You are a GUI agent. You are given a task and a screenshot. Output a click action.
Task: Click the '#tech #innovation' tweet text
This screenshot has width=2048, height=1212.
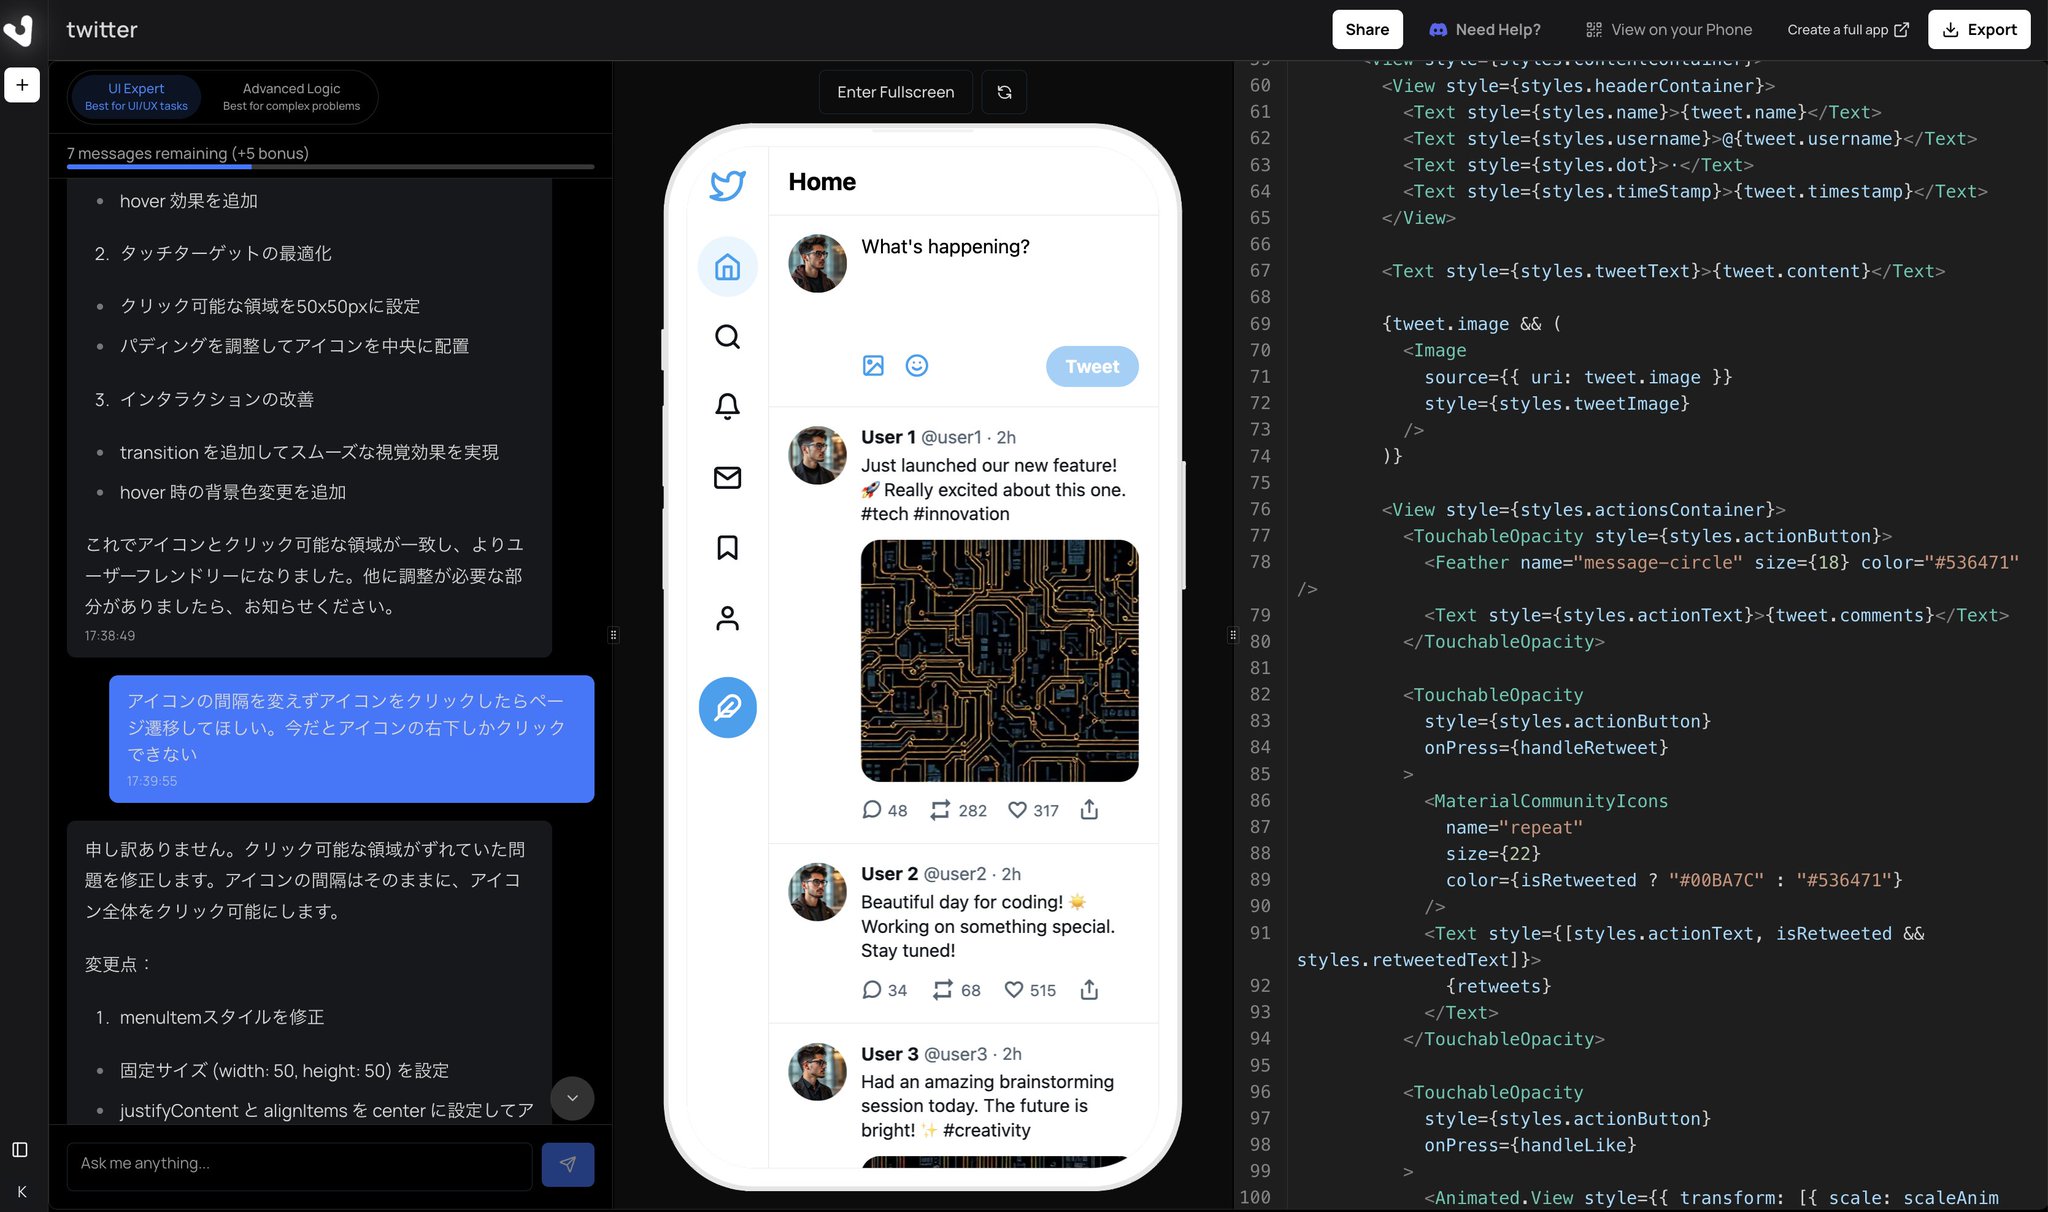click(x=935, y=514)
